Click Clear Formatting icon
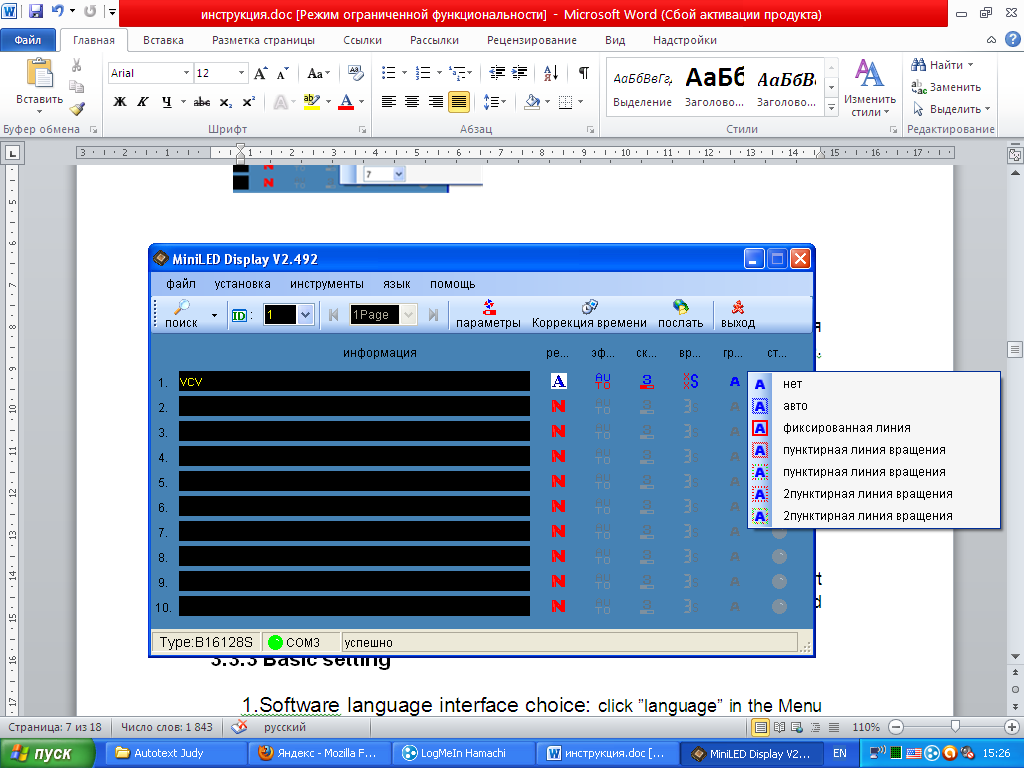This screenshot has height=768, width=1024. point(355,72)
